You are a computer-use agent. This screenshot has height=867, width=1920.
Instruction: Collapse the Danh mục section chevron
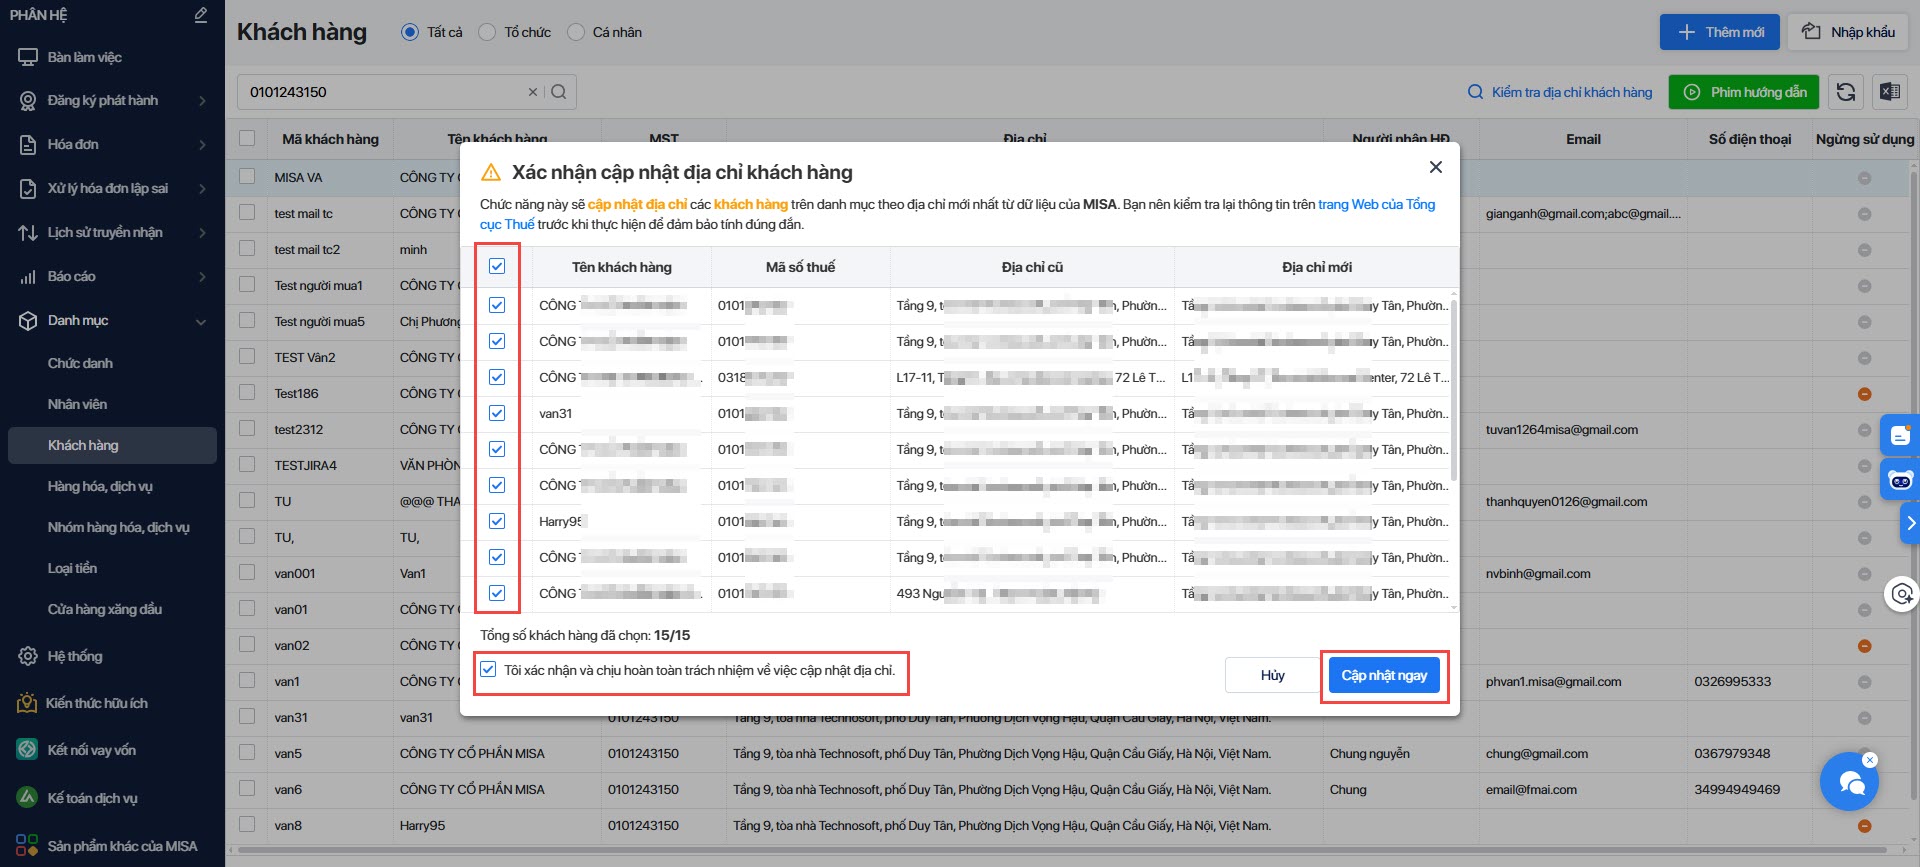pos(201,321)
